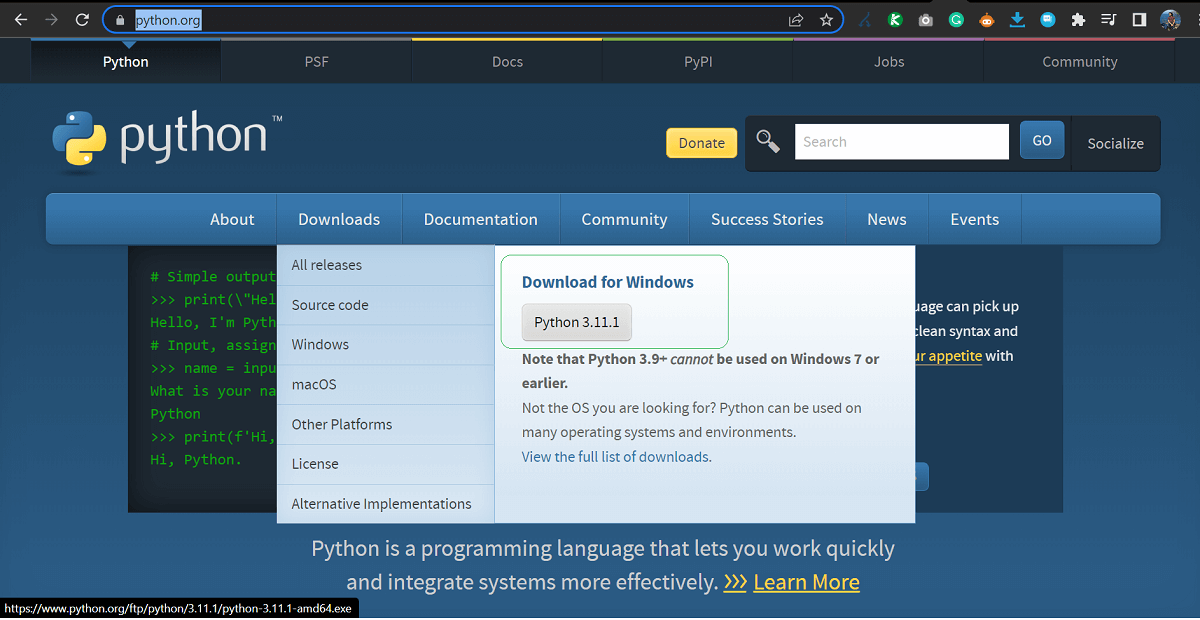Switch to the PSF tab
Image resolution: width=1200 pixels, height=620 pixels.
tap(317, 62)
